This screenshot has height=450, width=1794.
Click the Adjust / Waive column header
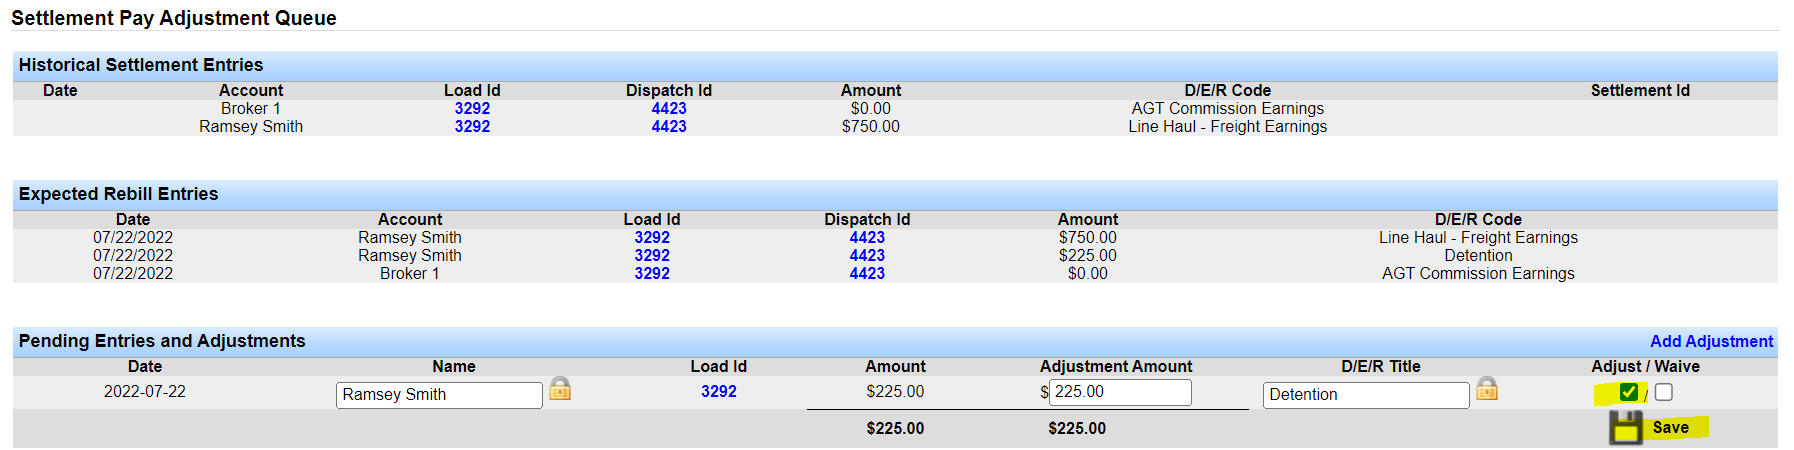(x=1645, y=367)
